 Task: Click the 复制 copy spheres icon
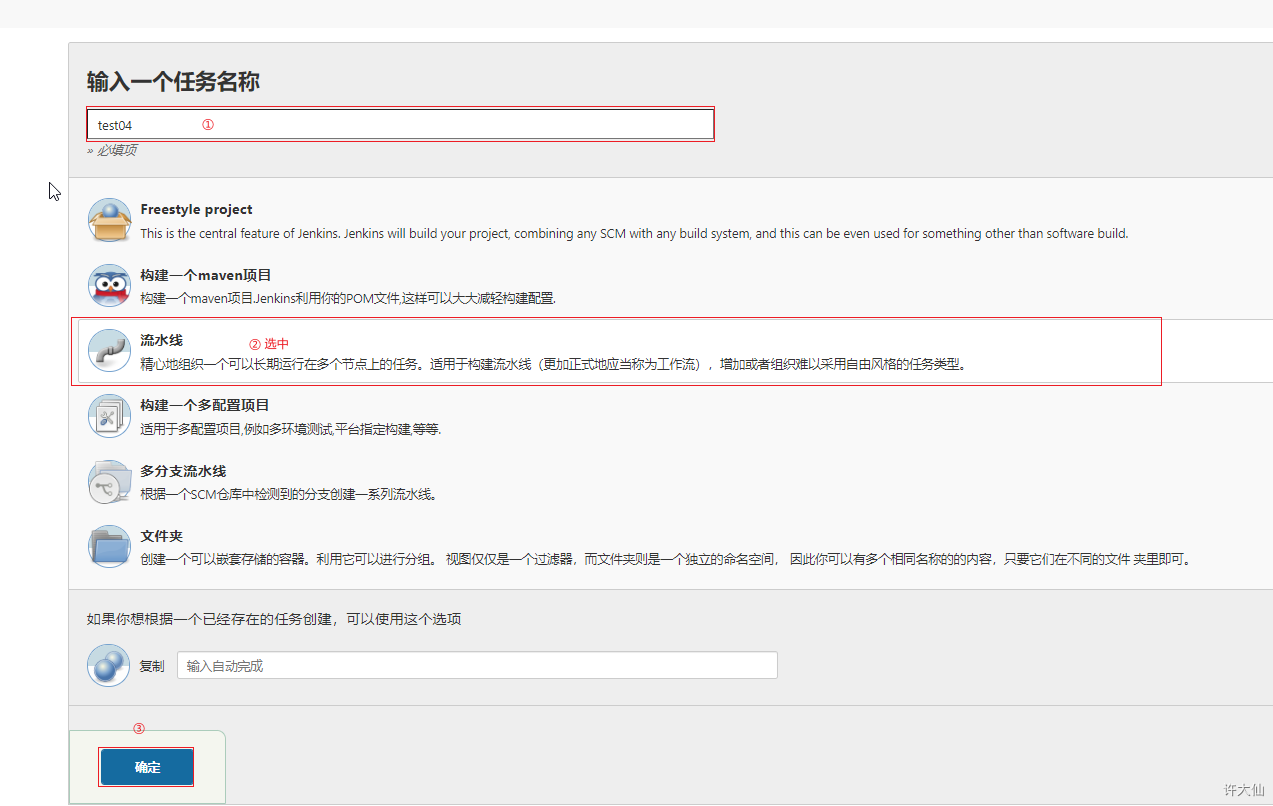(109, 665)
